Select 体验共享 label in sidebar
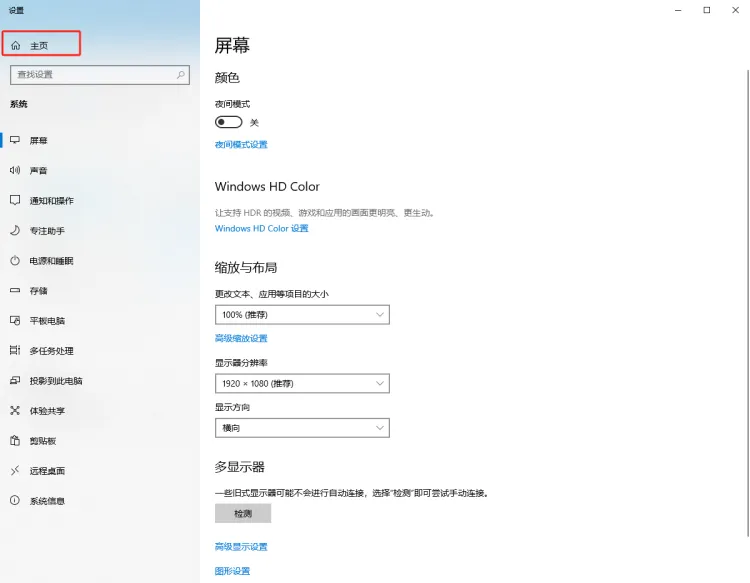Image resolution: width=750 pixels, height=583 pixels. (x=47, y=411)
